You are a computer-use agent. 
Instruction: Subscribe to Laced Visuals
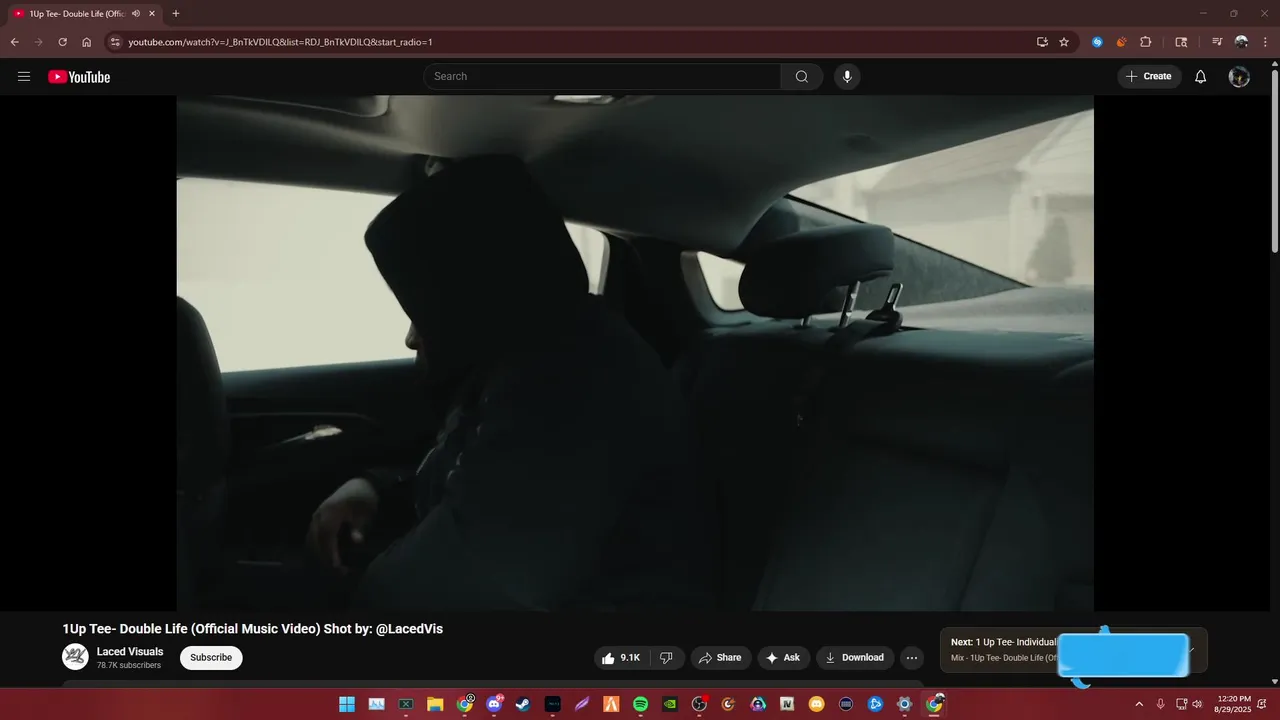pyautogui.click(x=211, y=658)
